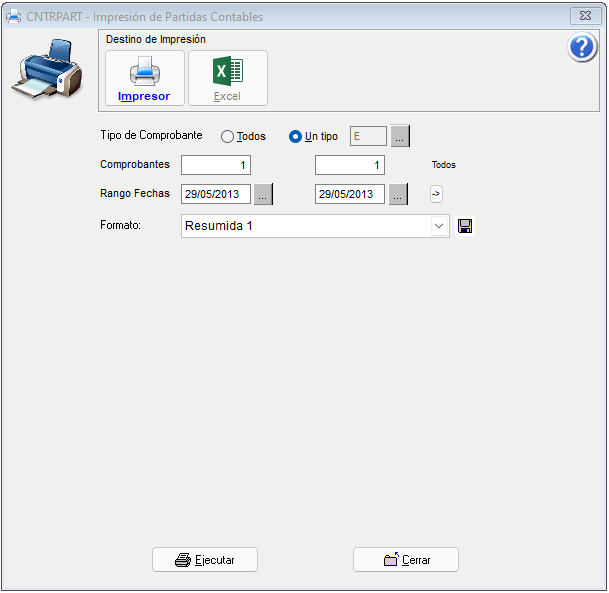Click the large printer image
Screen dimensions: 609x593
tap(48, 70)
